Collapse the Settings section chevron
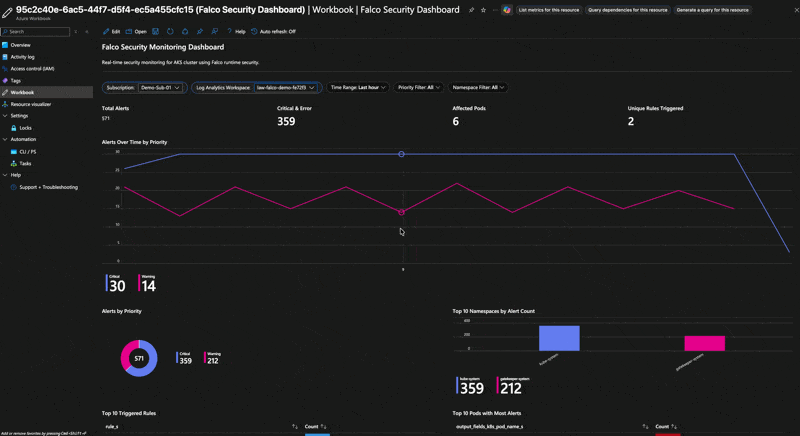The height and width of the screenshot is (436, 800). click(5, 116)
